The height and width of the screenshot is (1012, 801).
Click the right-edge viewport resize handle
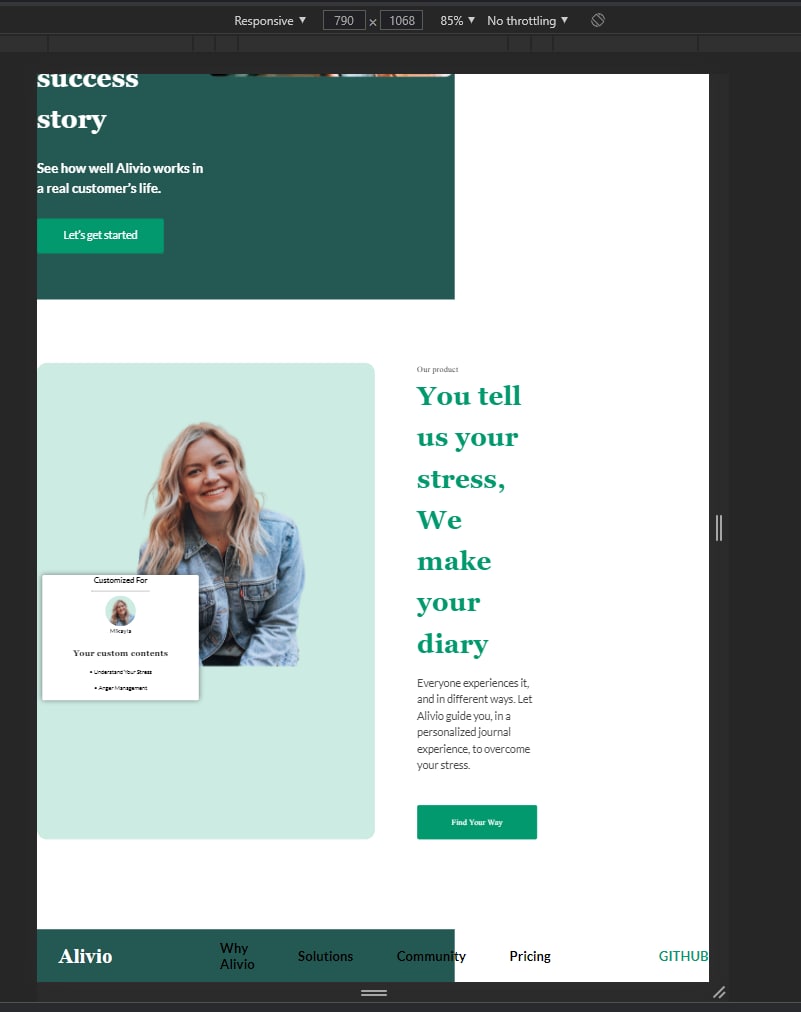pyautogui.click(x=719, y=528)
